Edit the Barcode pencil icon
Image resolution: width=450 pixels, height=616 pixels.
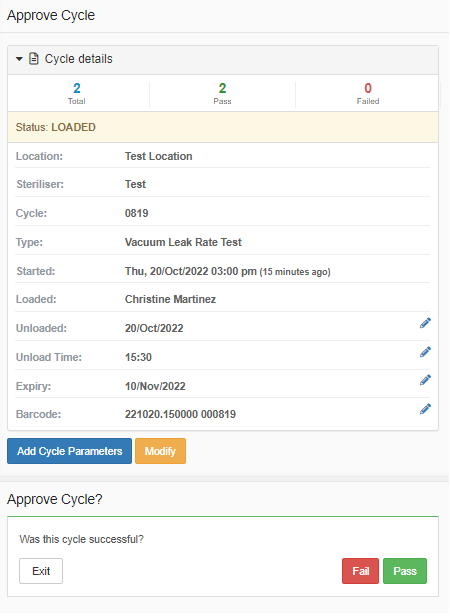[x=426, y=410]
